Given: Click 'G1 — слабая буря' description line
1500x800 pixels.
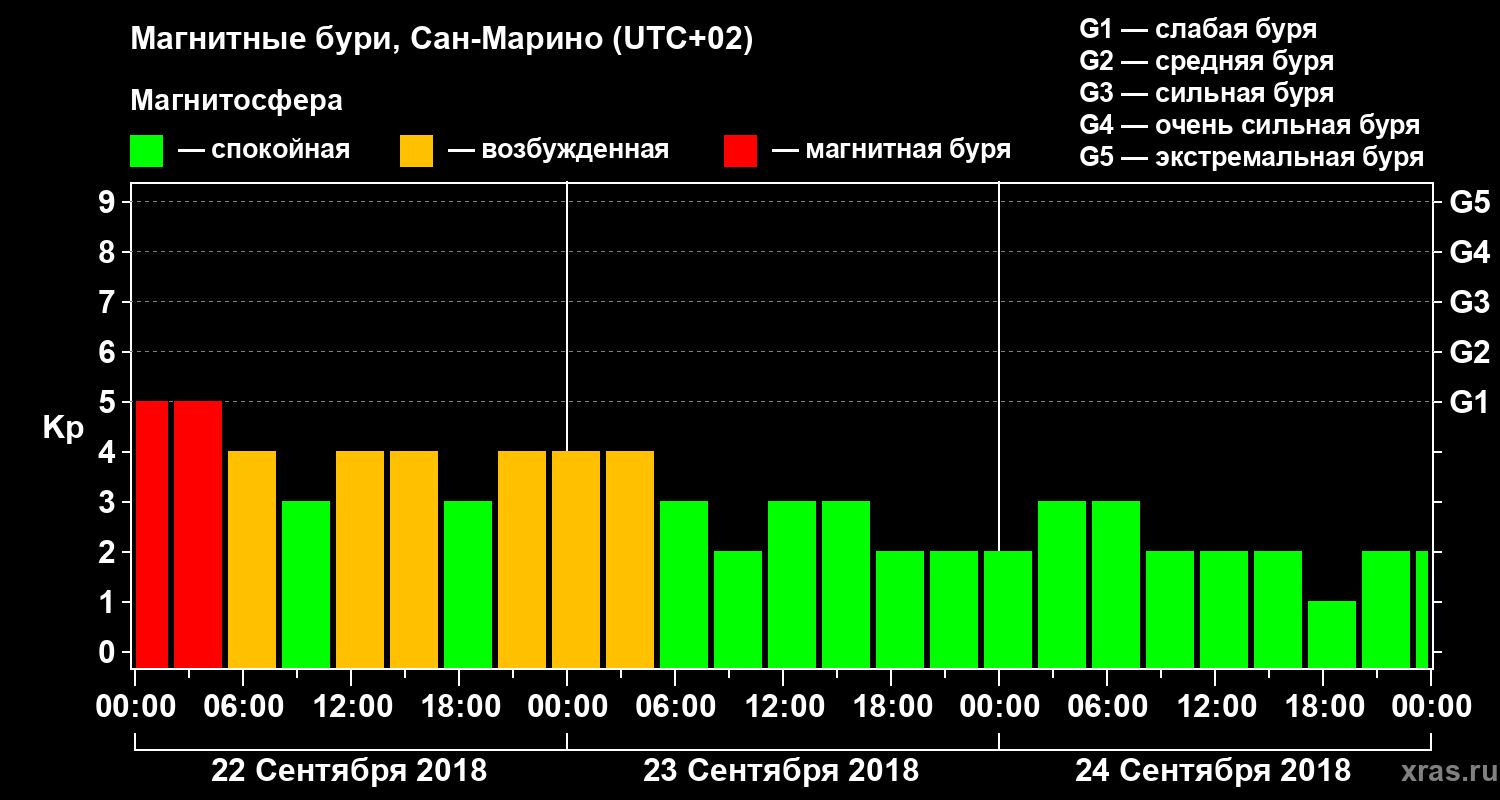Looking at the screenshot, I should pos(1198,29).
